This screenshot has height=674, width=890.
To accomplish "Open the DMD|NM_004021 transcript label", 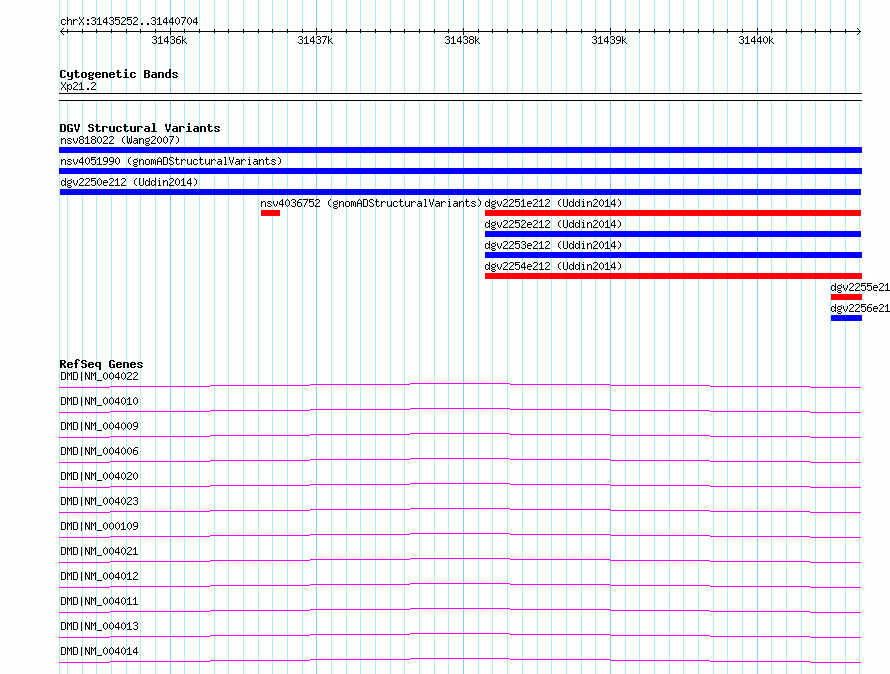I will click(x=99, y=551).
